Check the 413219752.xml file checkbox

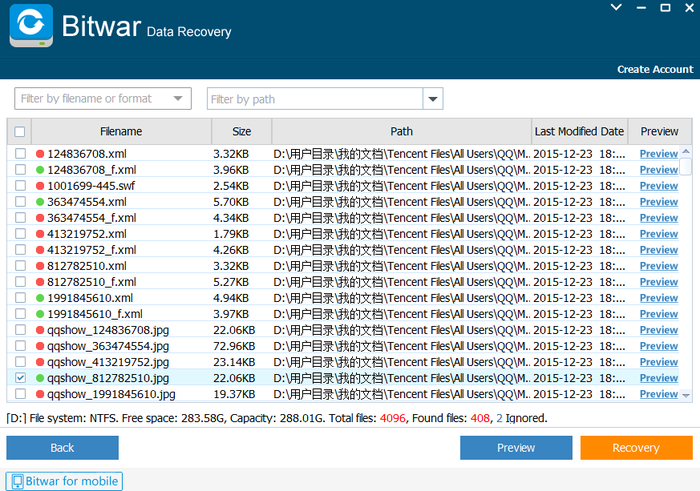20,234
